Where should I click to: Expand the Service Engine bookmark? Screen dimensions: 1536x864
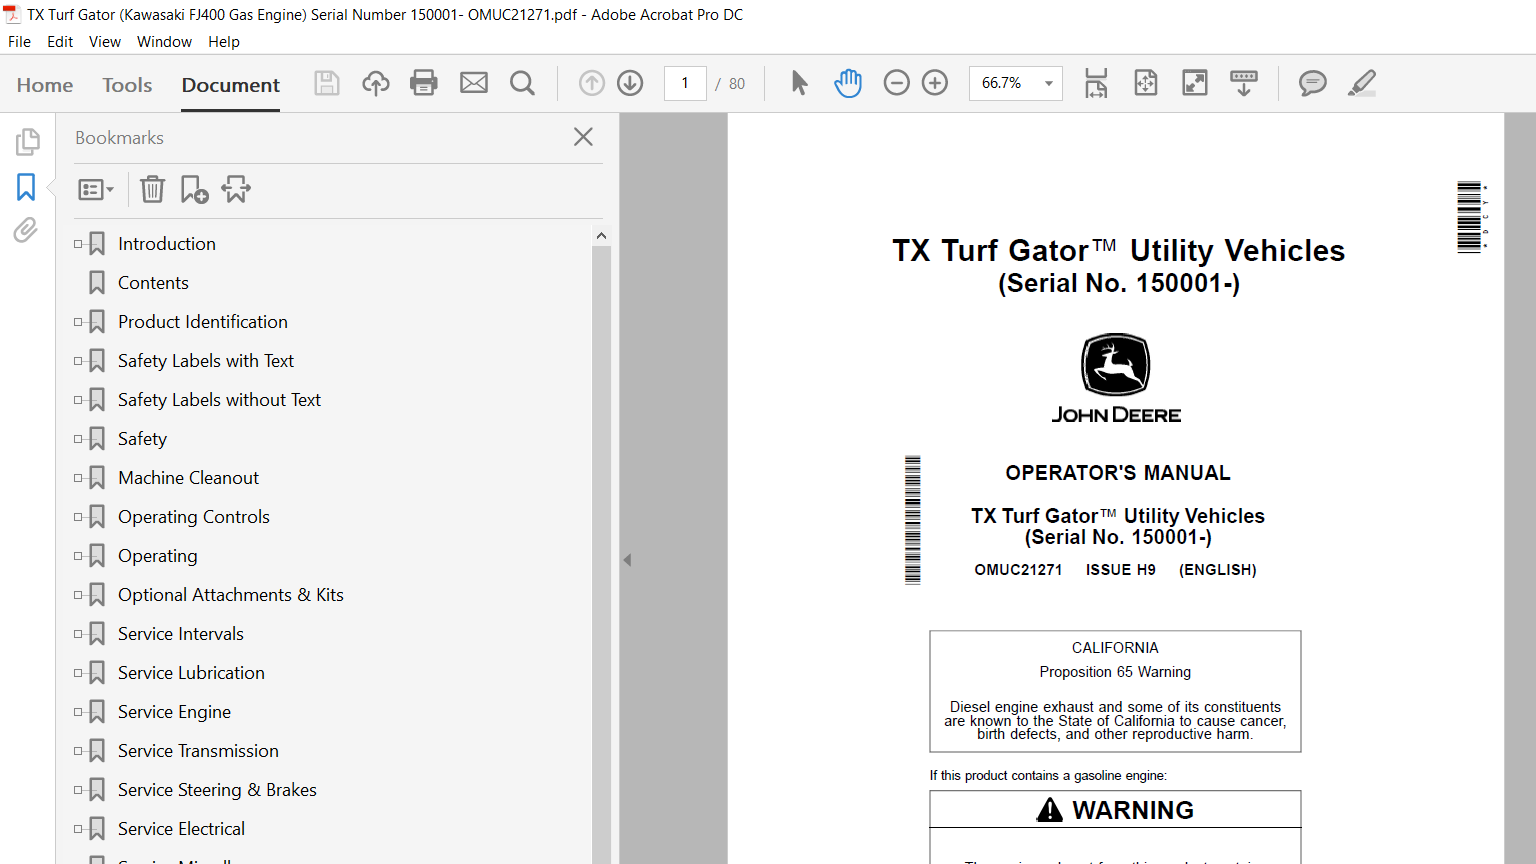[x=78, y=712]
